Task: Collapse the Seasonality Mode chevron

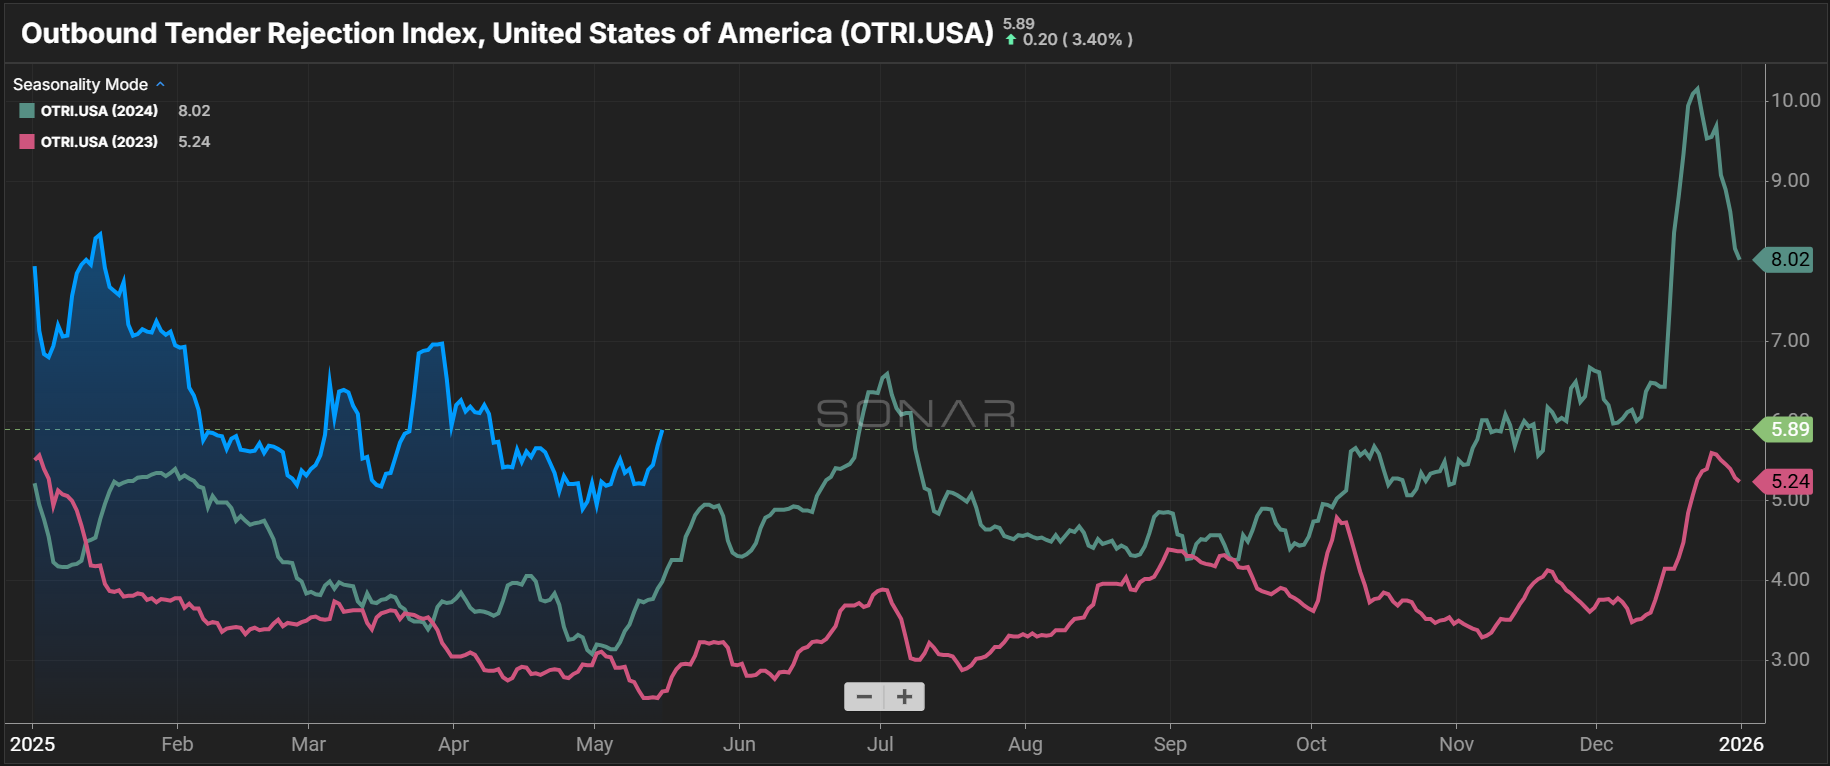Action: 160,85
